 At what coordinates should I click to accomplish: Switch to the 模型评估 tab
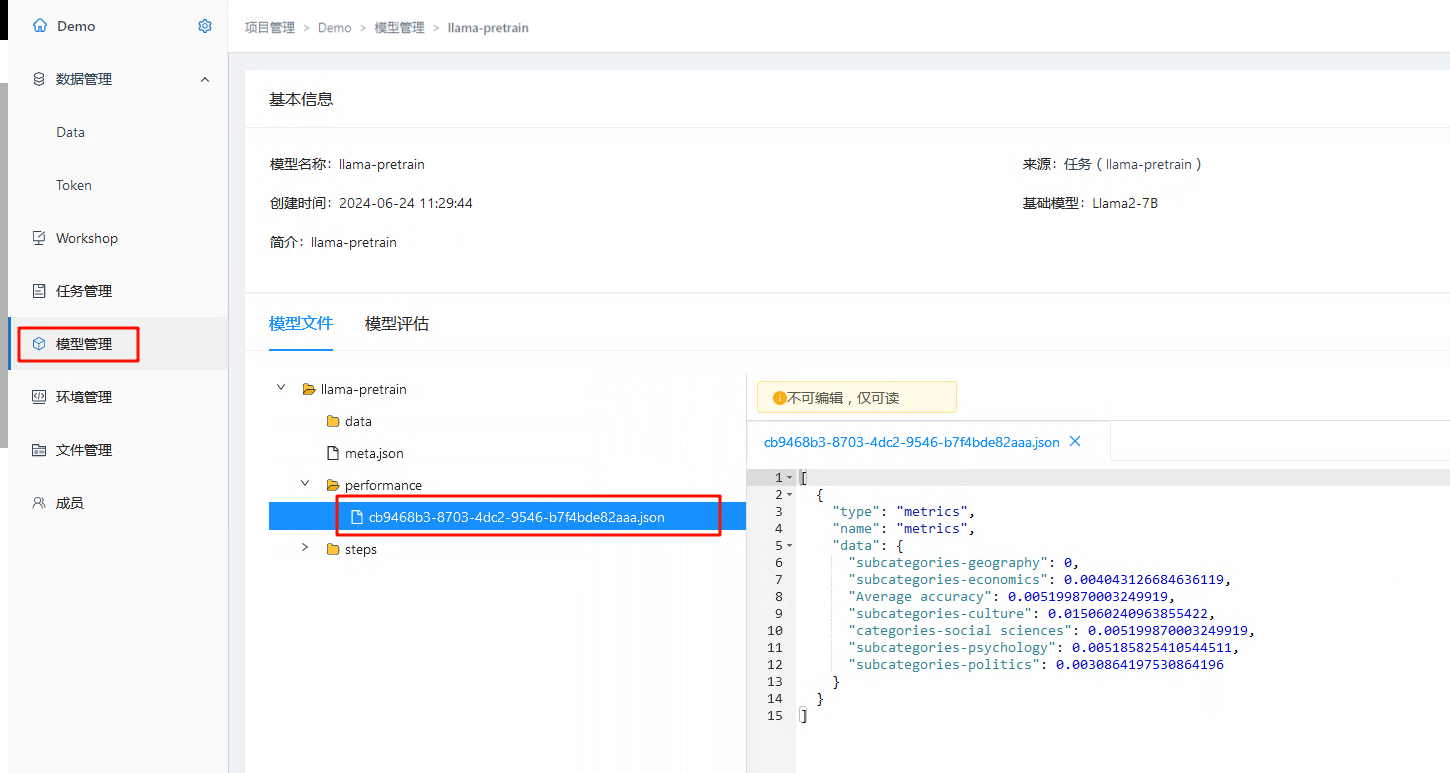tap(397, 324)
